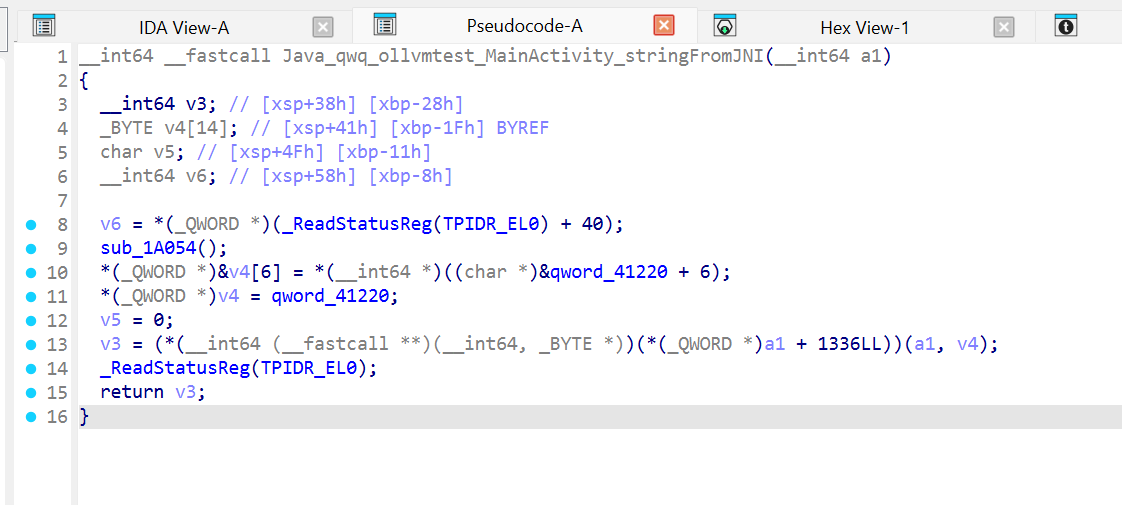Click the Hex View-1 tab icon
This screenshot has width=1122, height=505.
(725, 26)
